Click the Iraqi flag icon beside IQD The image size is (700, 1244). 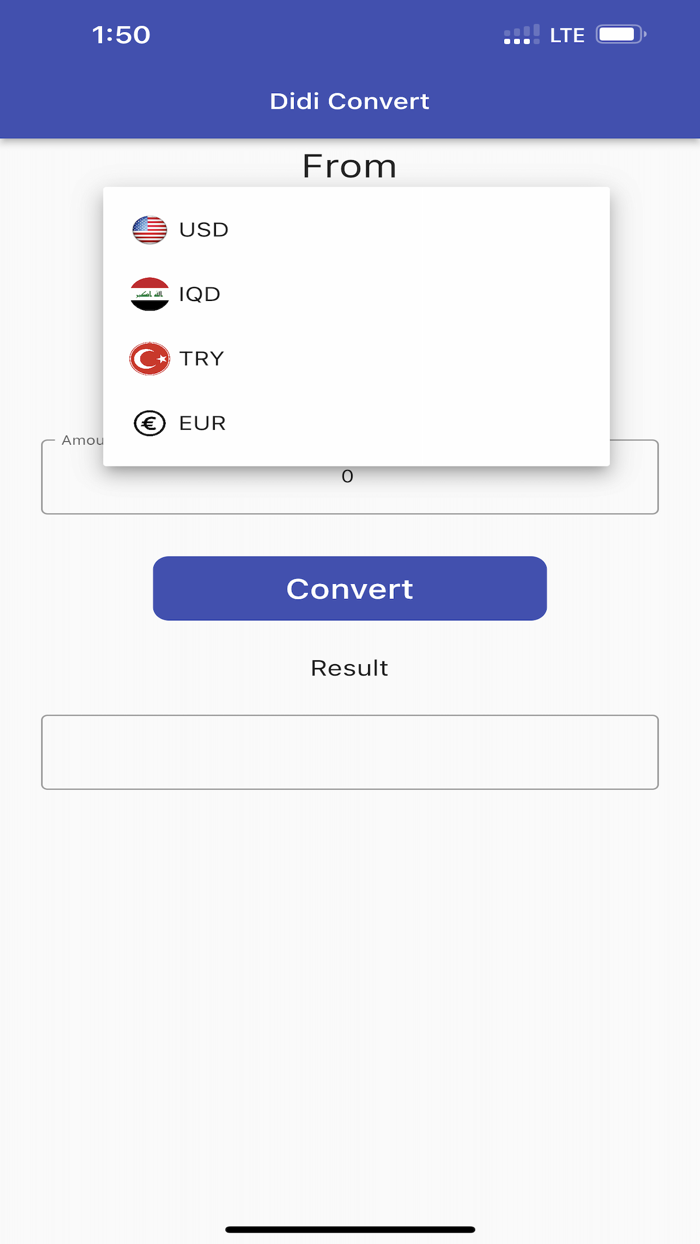pos(149,294)
